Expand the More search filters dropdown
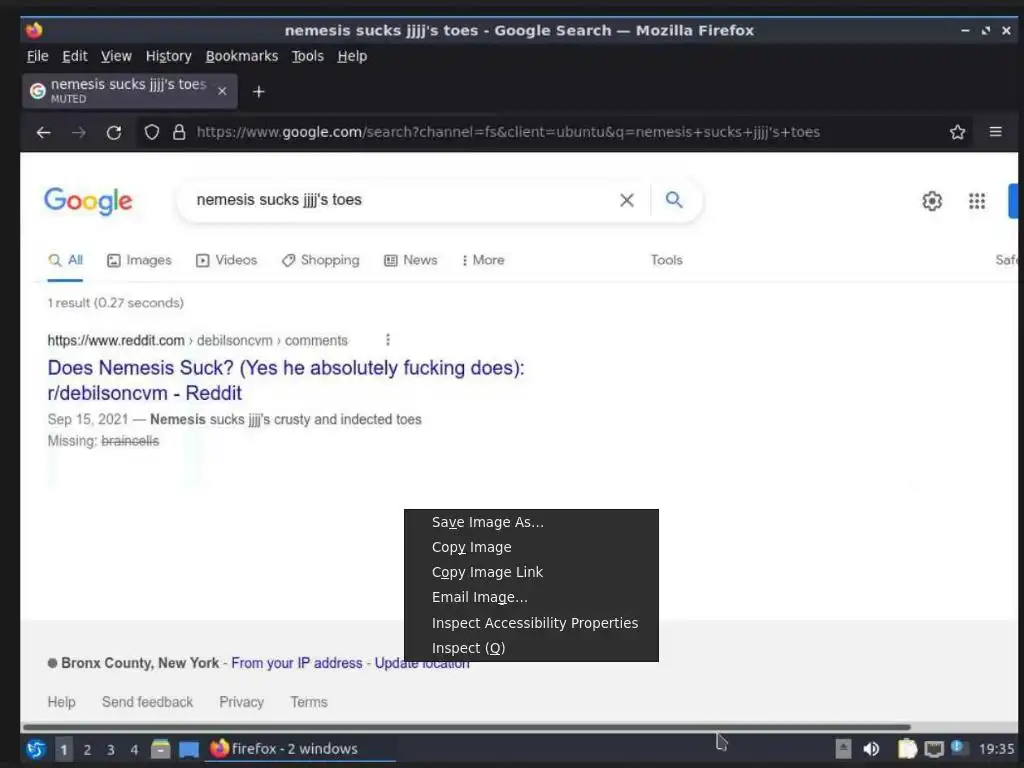The image size is (1024, 768). tap(483, 260)
